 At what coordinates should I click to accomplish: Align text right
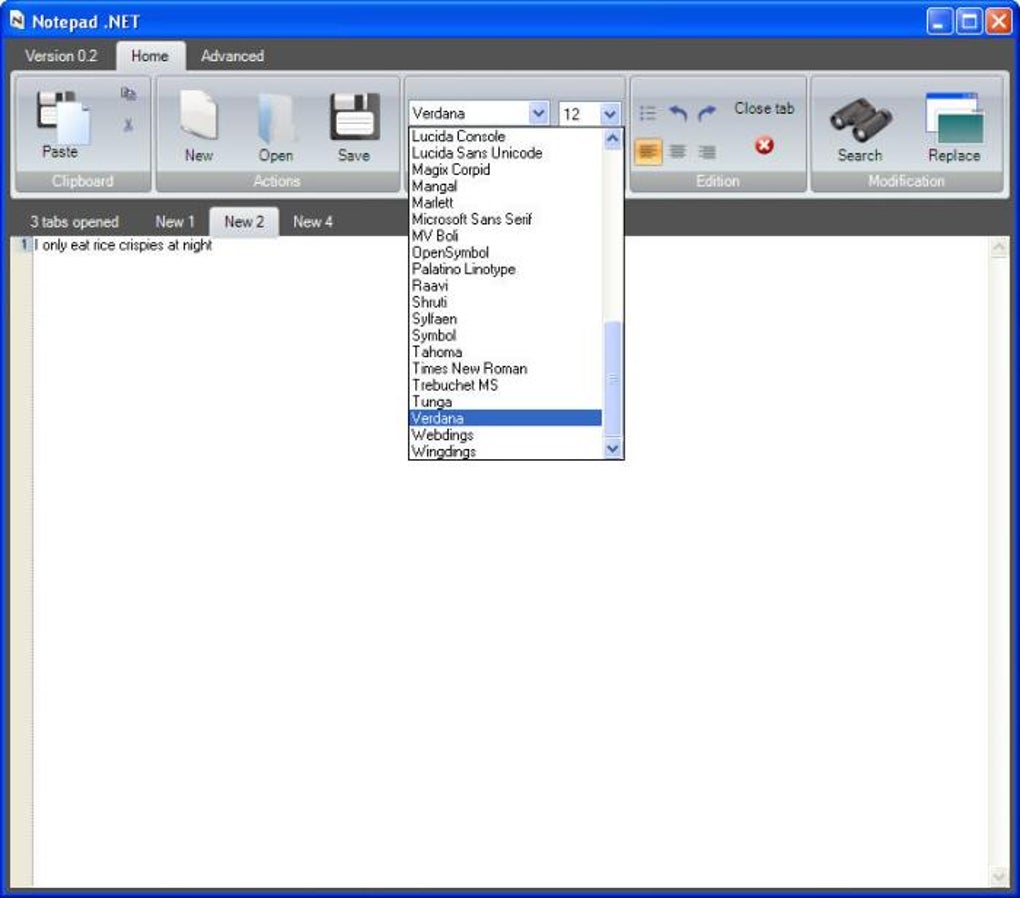[x=707, y=152]
